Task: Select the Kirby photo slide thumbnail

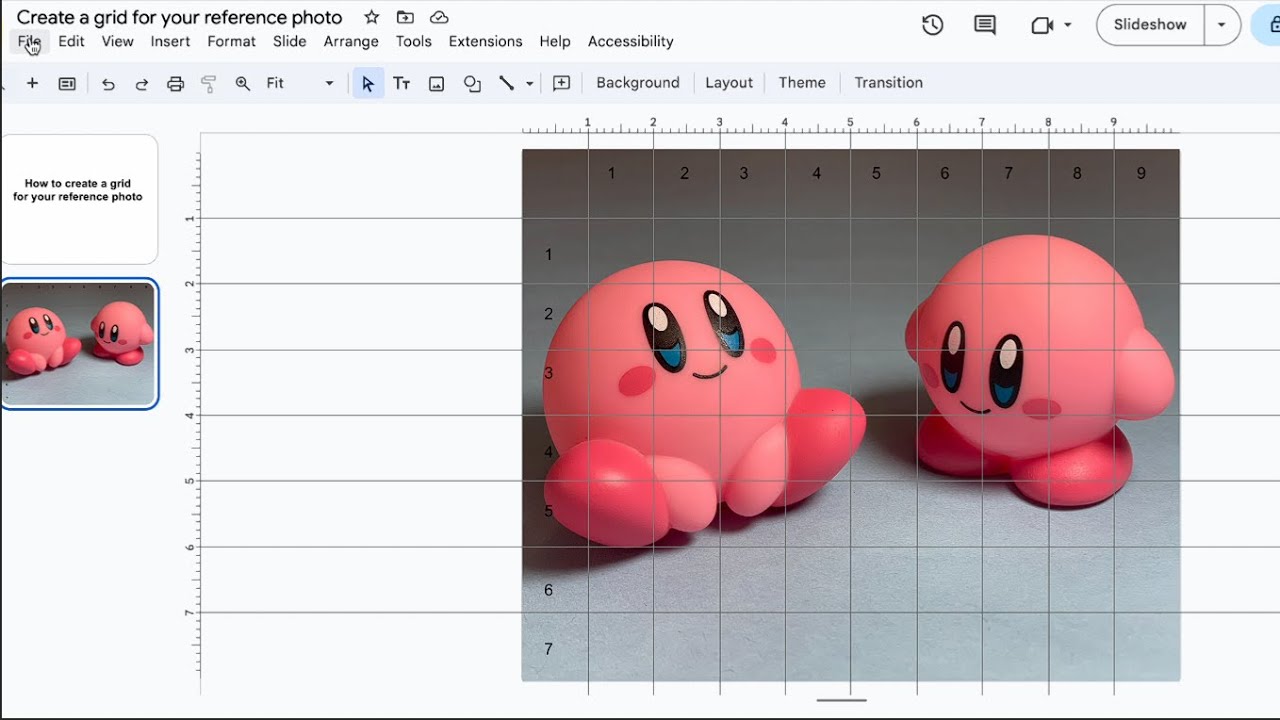Action: coord(79,344)
